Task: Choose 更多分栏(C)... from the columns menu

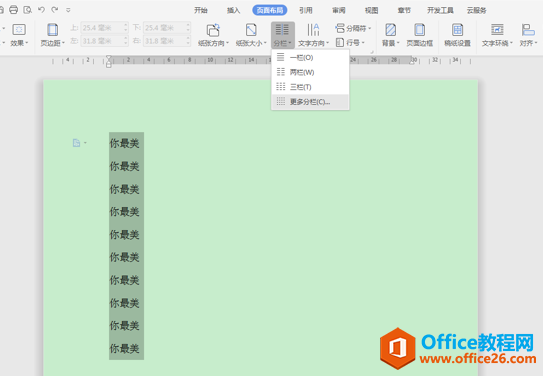Action: [x=310, y=102]
